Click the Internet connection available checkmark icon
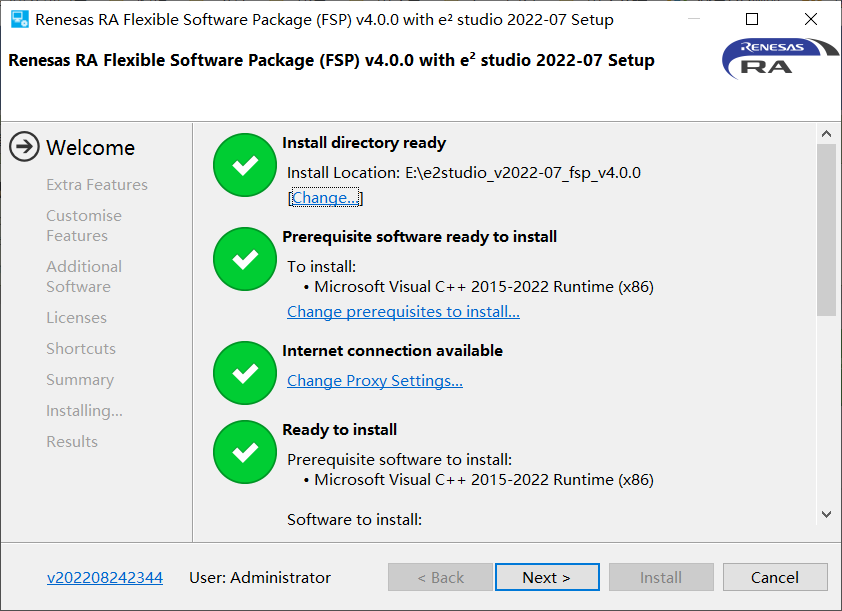Screen dimensions: 842x611 [245, 373]
